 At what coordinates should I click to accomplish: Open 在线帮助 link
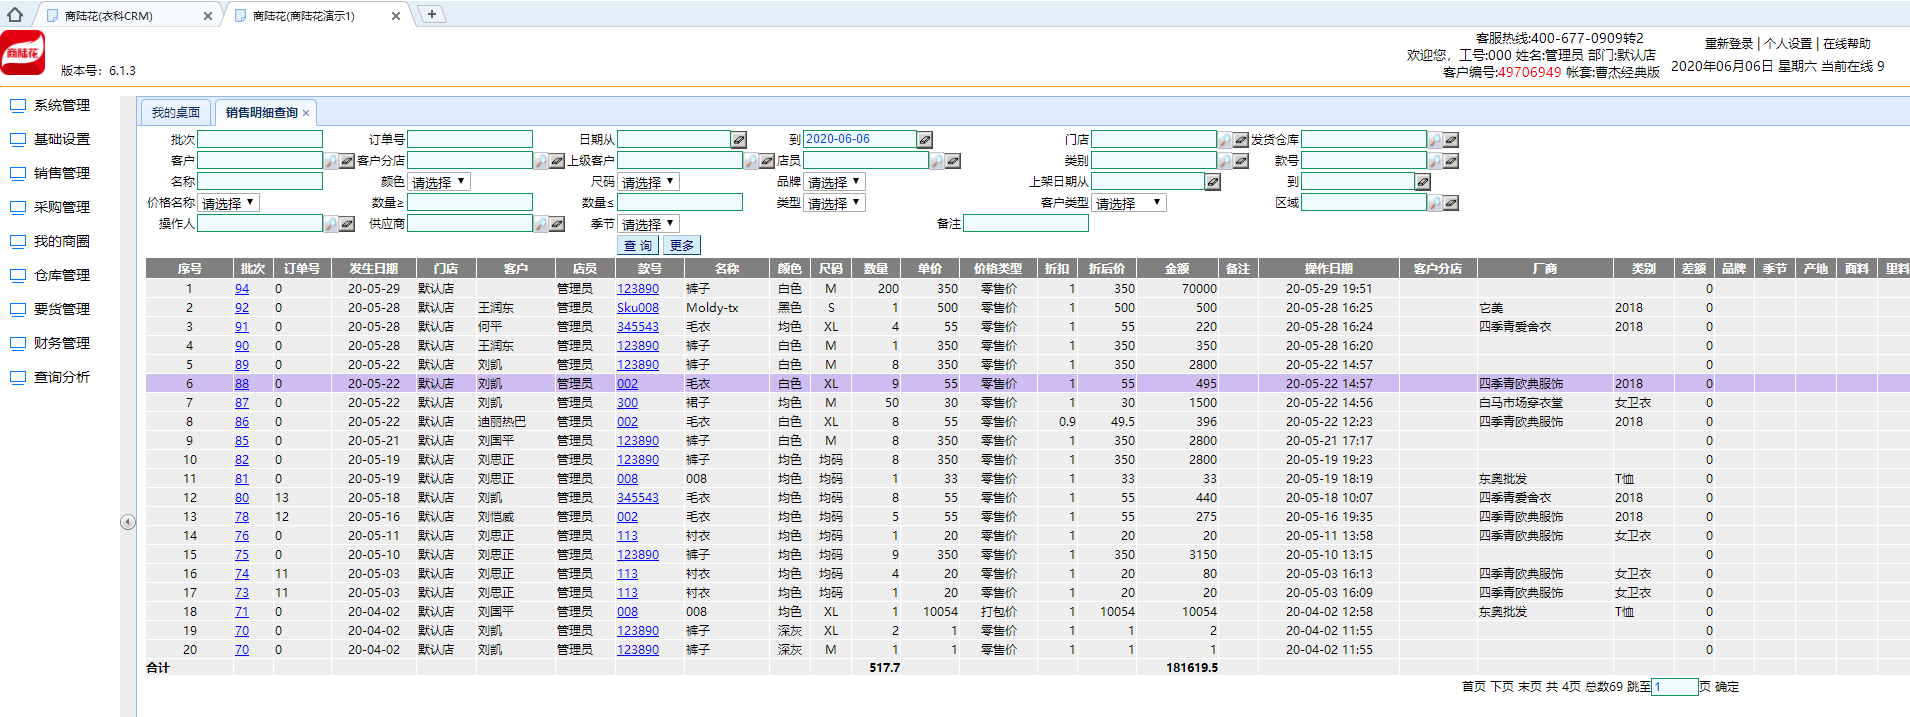tap(1847, 44)
